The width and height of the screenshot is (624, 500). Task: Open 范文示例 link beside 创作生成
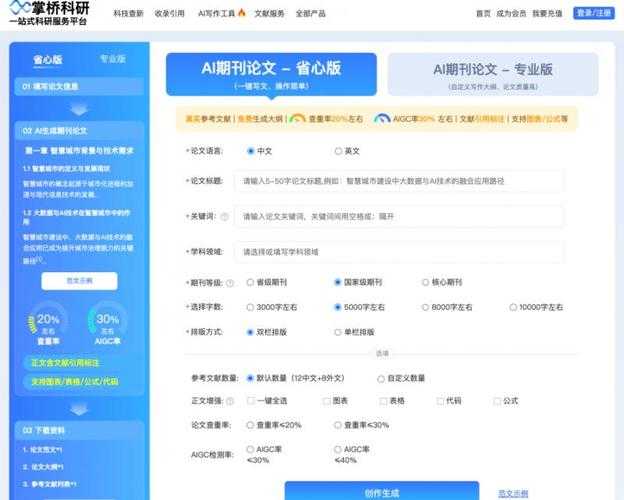coord(513,494)
